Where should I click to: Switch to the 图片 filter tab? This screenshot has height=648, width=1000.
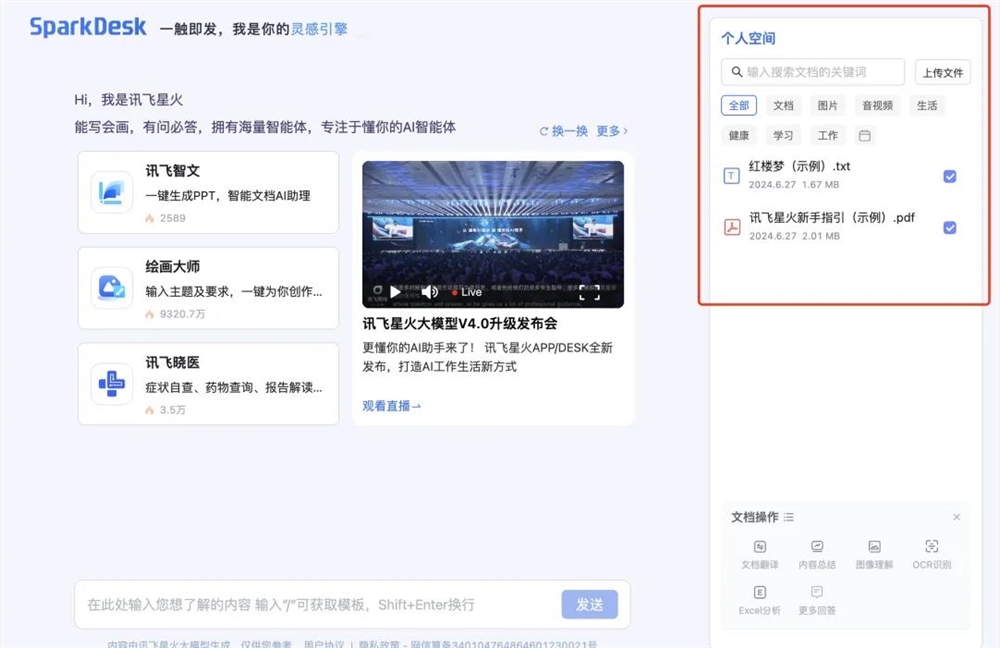830,105
